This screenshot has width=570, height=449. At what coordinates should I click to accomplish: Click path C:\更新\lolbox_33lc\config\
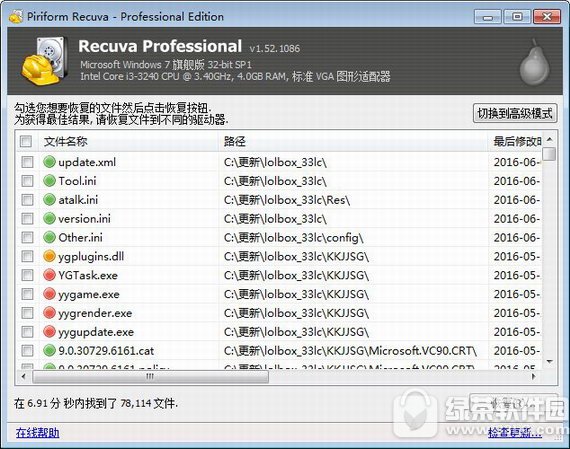[x=293, y=238]
